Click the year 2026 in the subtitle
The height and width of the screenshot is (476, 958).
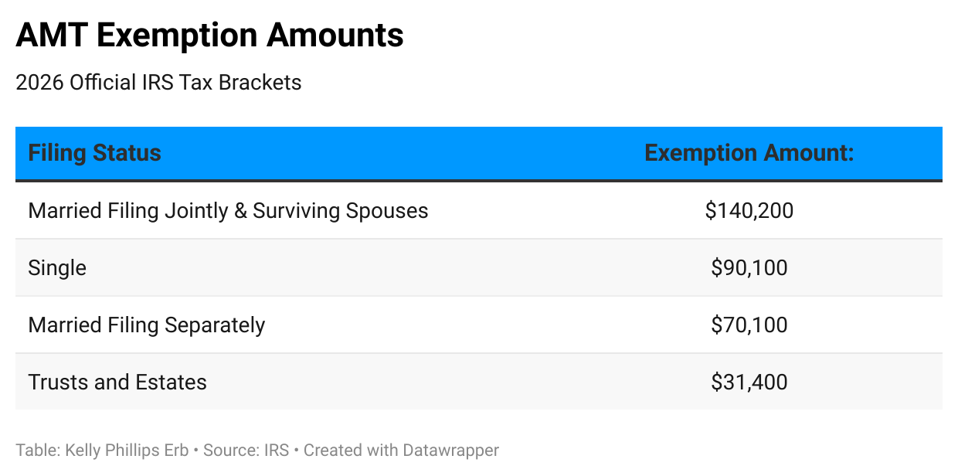tap(38, 83)
